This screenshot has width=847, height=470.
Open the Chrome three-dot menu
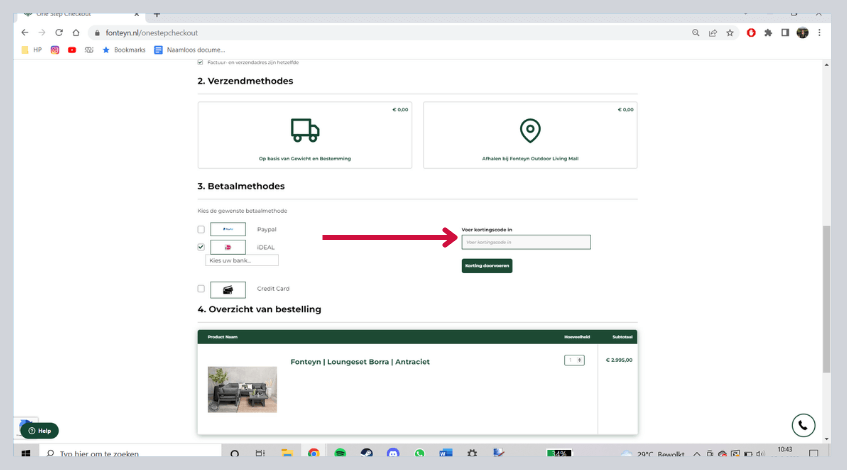pos(819,32)
